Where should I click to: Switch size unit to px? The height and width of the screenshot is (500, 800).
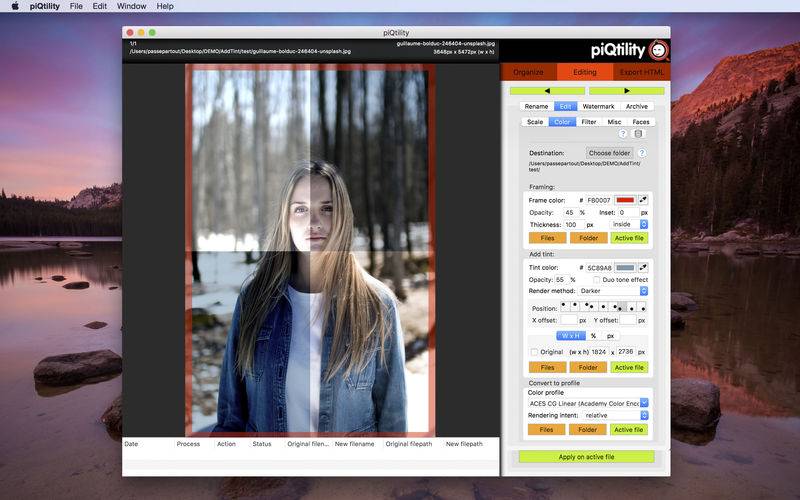pyautogui.click(x=610, y=336)
